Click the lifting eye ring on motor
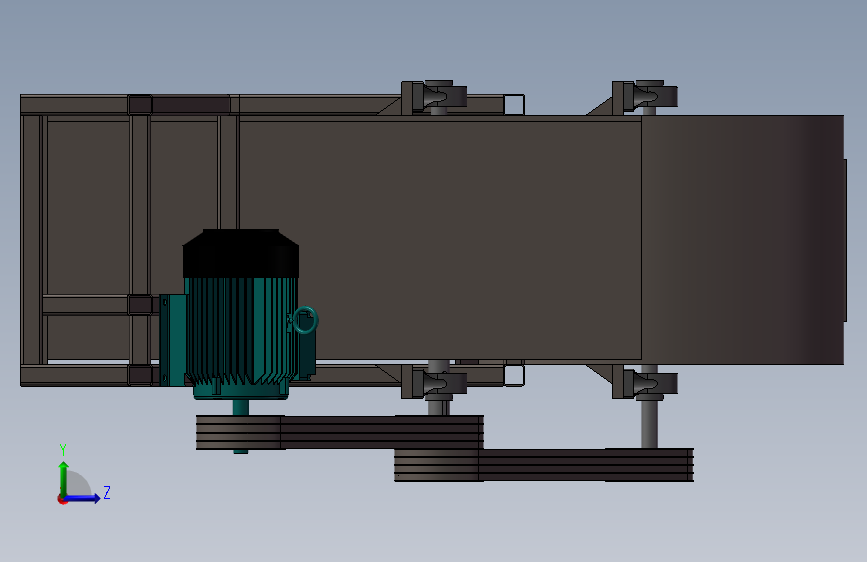Screen dimensions: 867x562 [305, 320]
